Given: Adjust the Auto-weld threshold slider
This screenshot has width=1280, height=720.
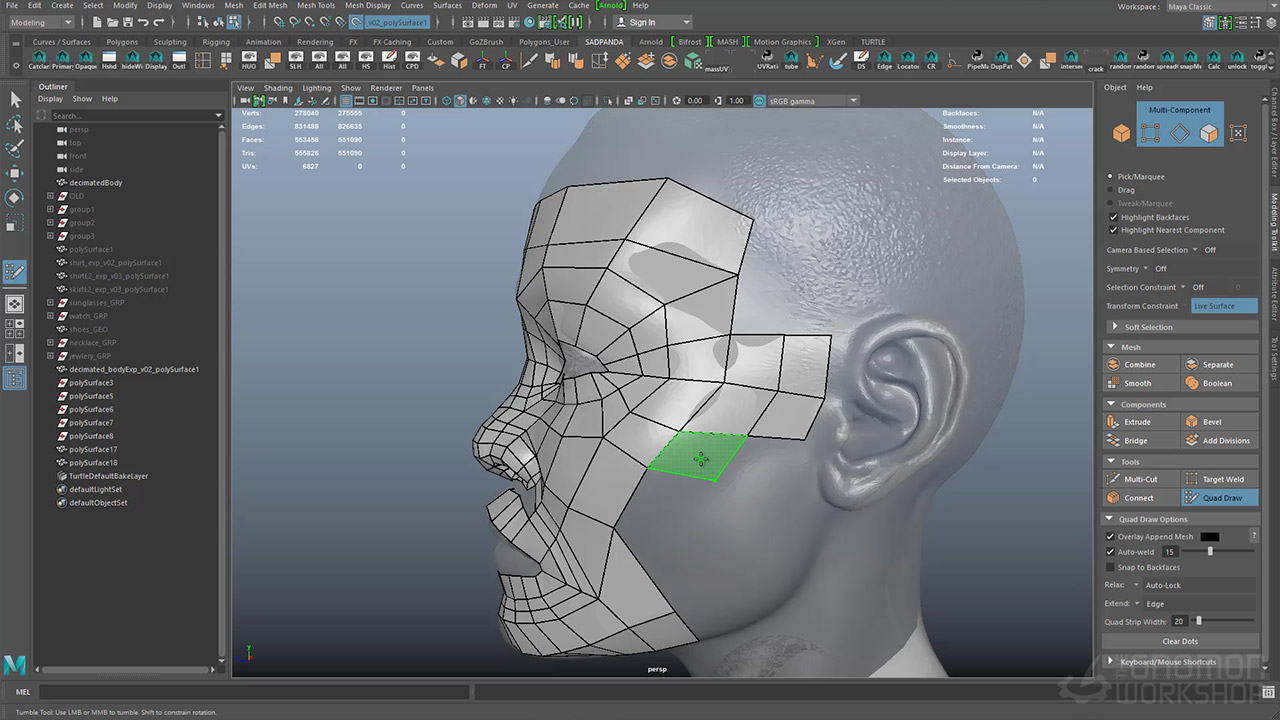Looking at the screenshot, I should pos(1210,552).
